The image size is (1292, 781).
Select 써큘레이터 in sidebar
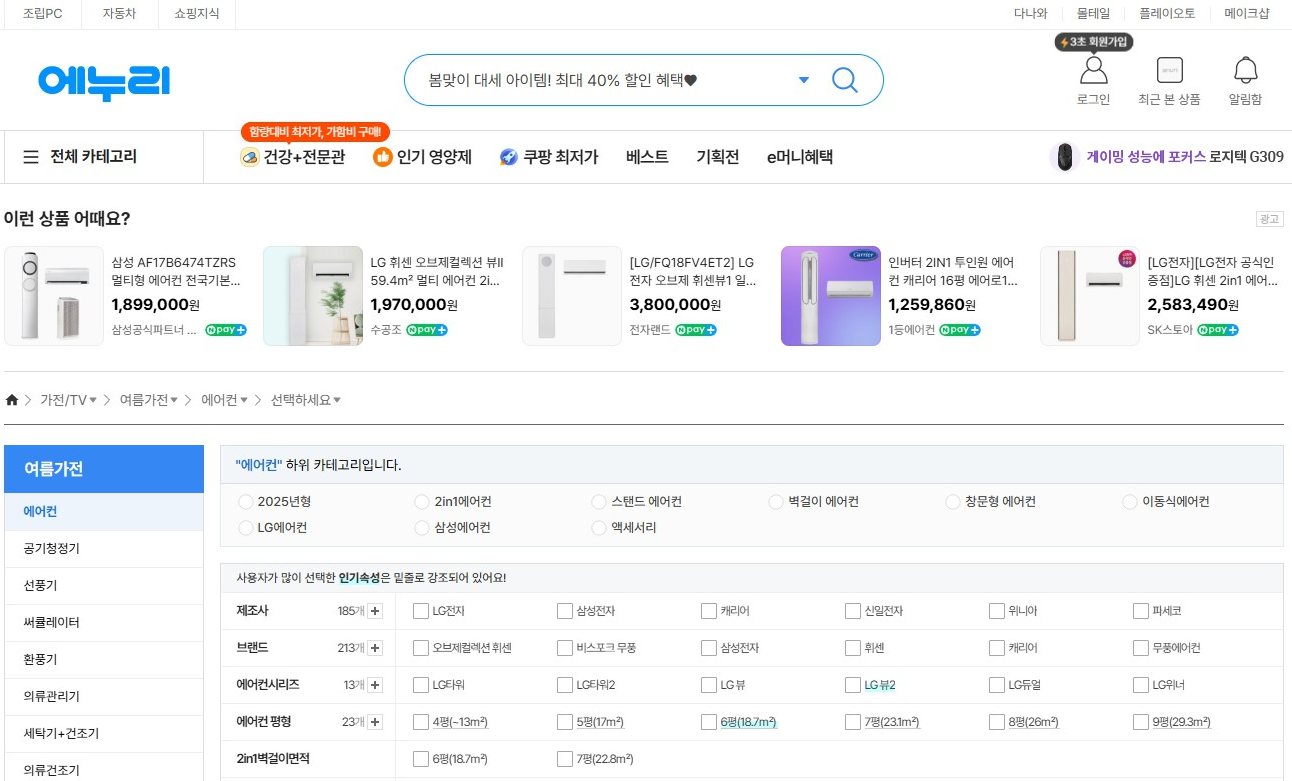coord(104,622)
